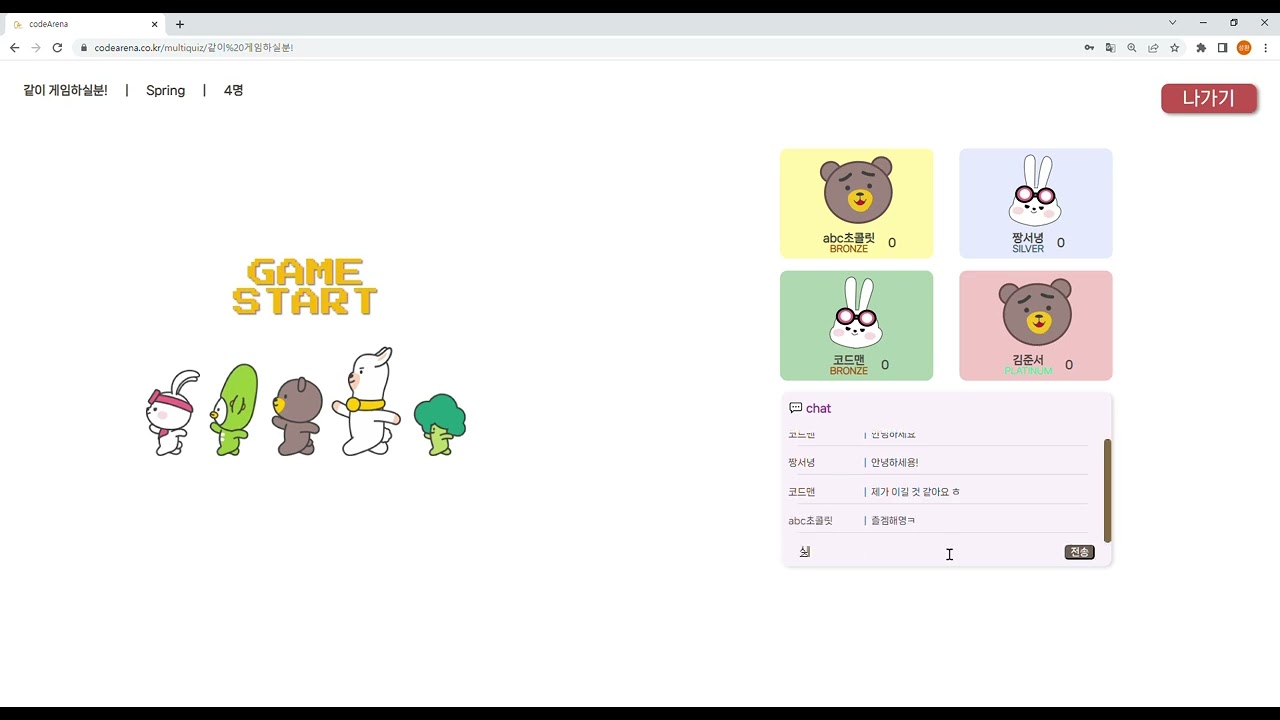Open the browser side panel icon
This screenshot has height=720, width=1280.
coord(1221,47)
